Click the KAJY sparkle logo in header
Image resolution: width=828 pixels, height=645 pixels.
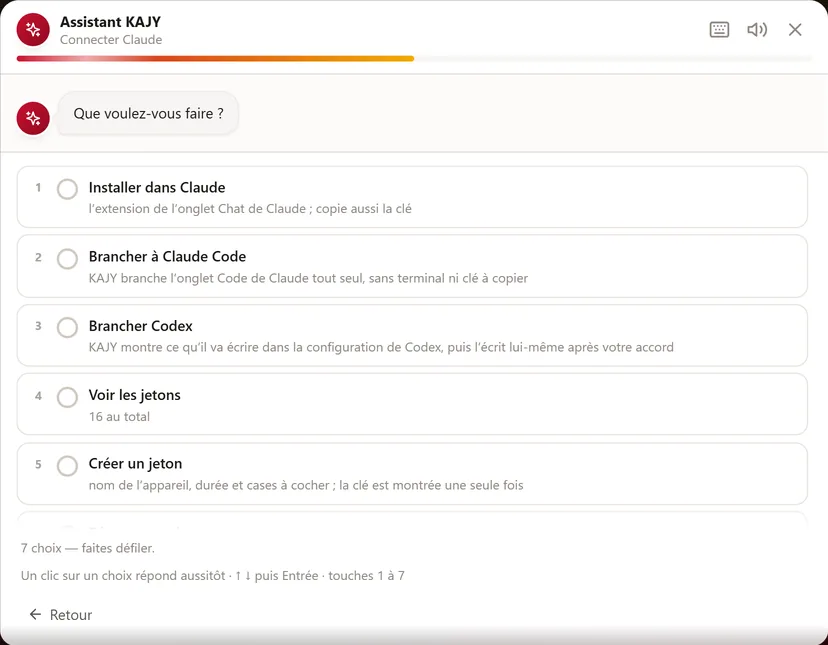click(x=33, y=30)
